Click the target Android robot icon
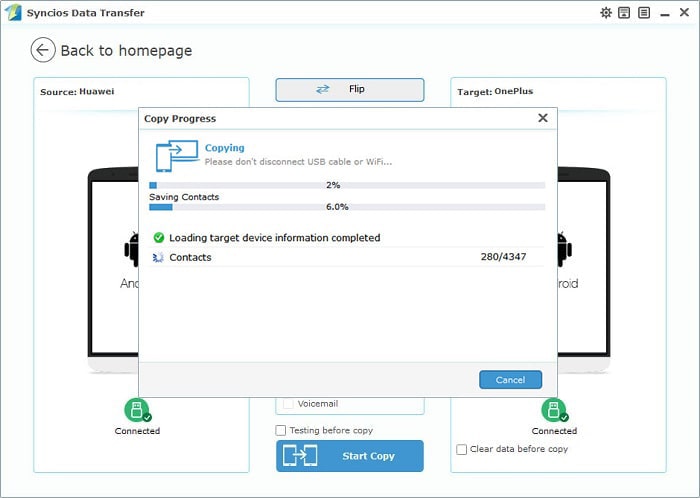This screenshot has height=498, width=700. 564,250
